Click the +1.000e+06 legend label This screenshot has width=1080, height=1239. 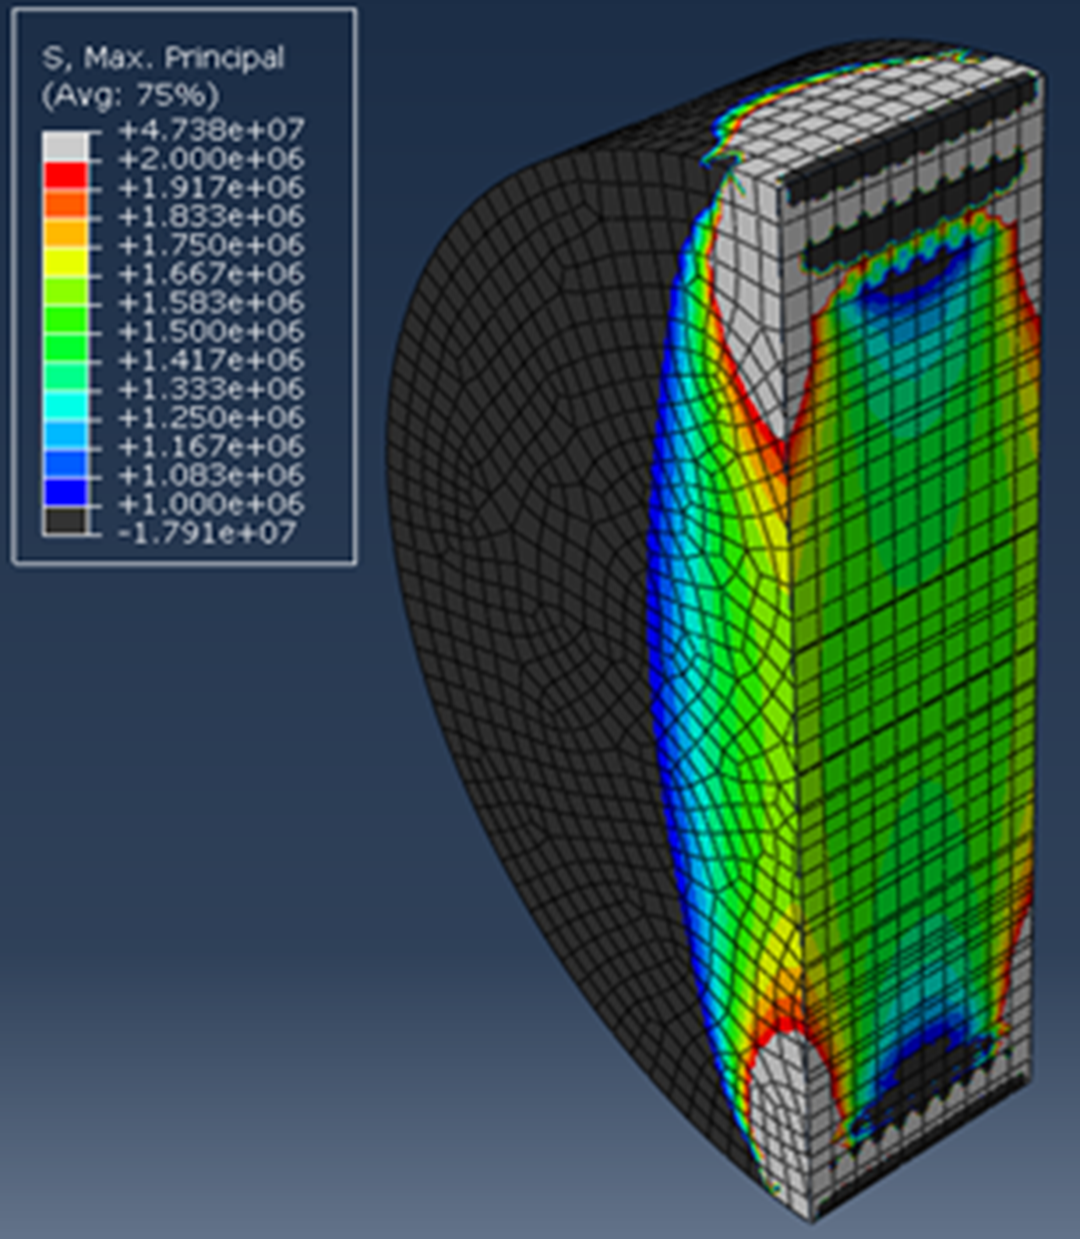[210, 504]
